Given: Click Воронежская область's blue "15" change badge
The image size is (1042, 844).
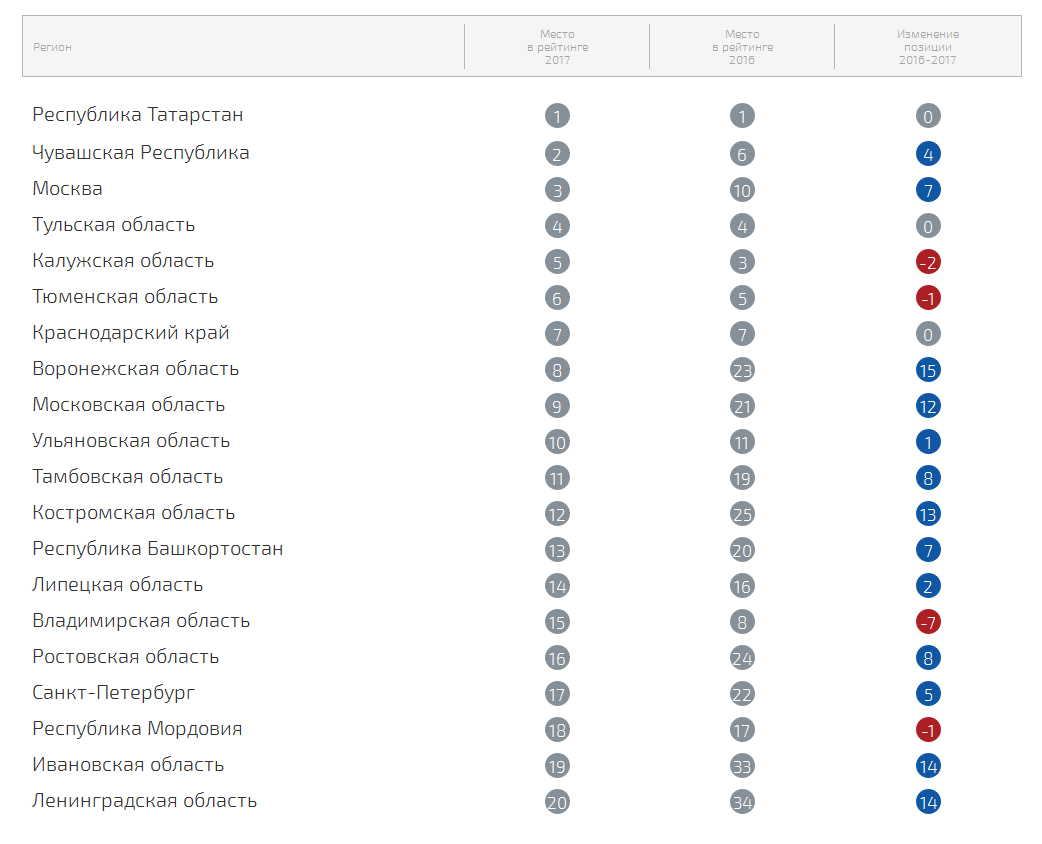Looking at the screenshot, I should click(928, 370).
